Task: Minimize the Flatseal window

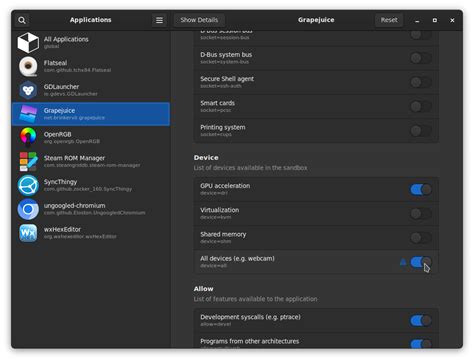Action: (x=417, y=21)
